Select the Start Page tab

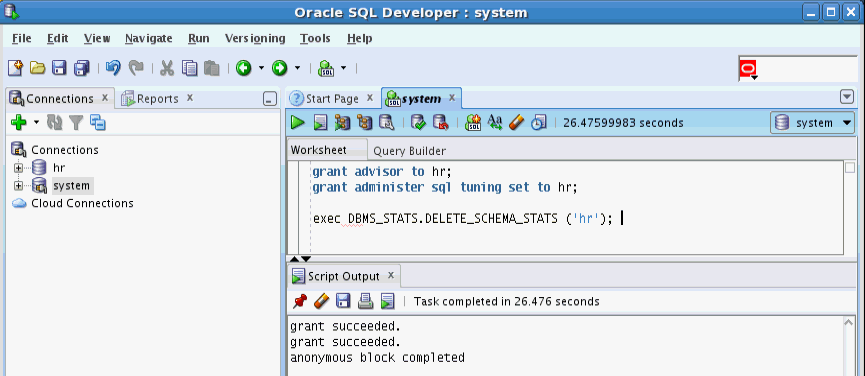tap(332, 99)
